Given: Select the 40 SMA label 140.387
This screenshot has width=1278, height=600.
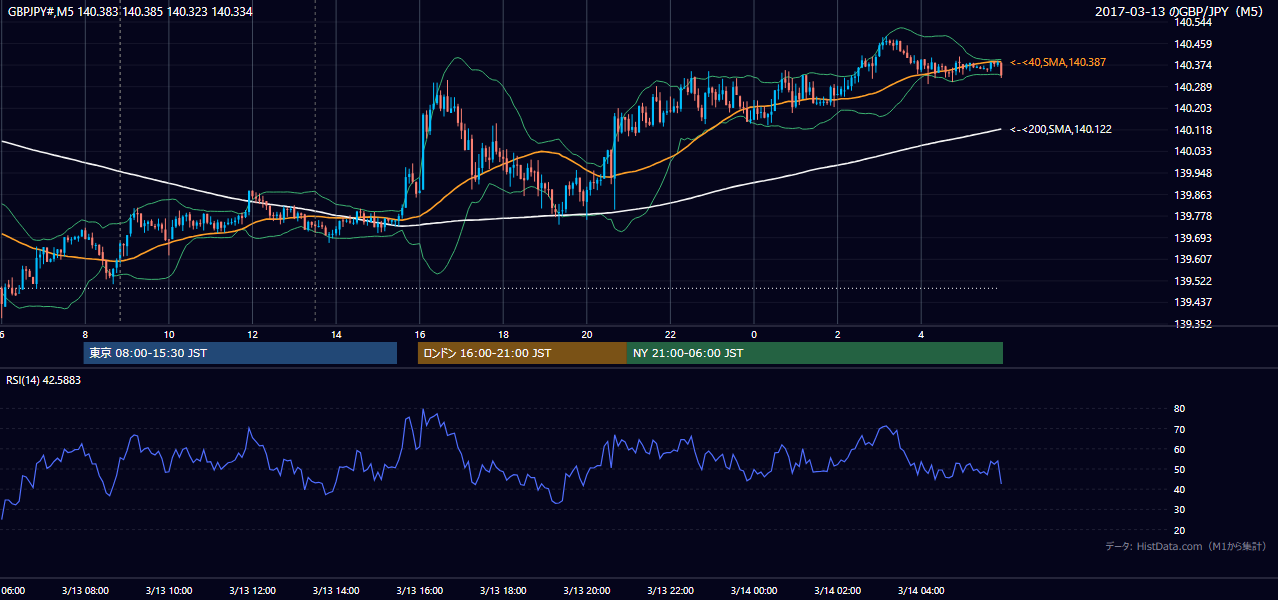Looking at the screenshot, I should [1058, 62].
